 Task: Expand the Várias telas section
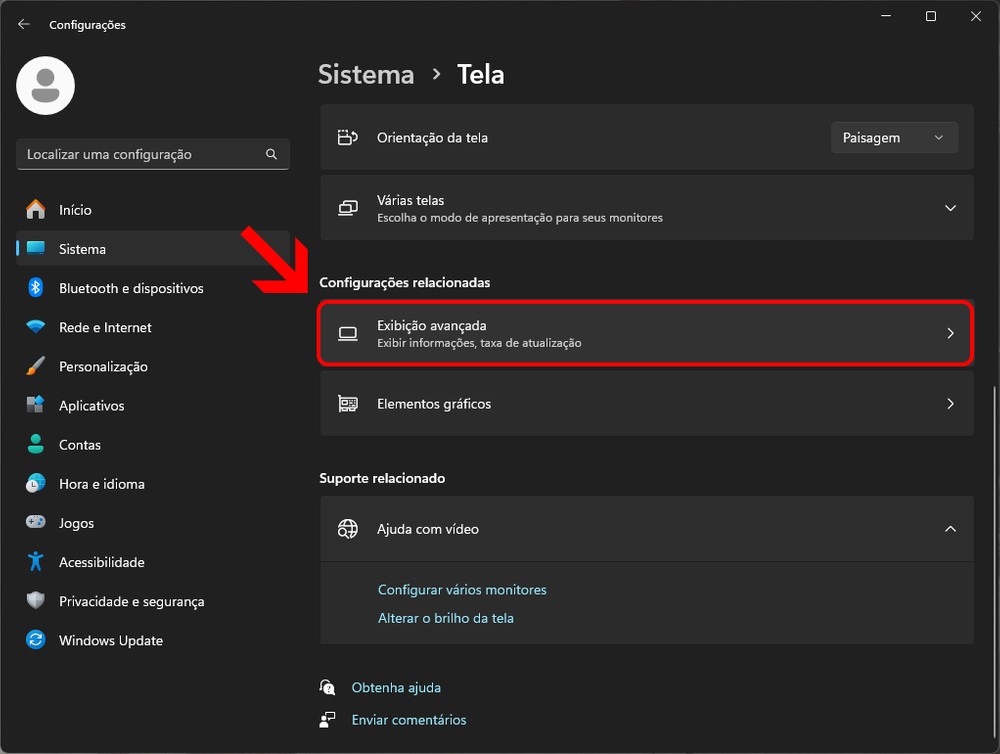[950, 208]
